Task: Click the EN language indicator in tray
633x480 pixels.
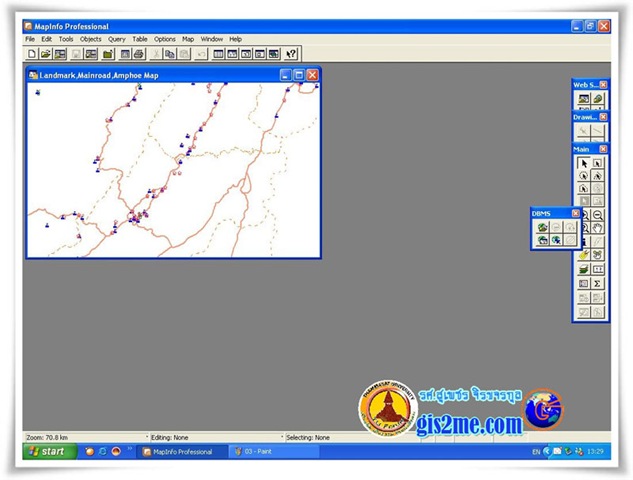Action: coord(536,452)
